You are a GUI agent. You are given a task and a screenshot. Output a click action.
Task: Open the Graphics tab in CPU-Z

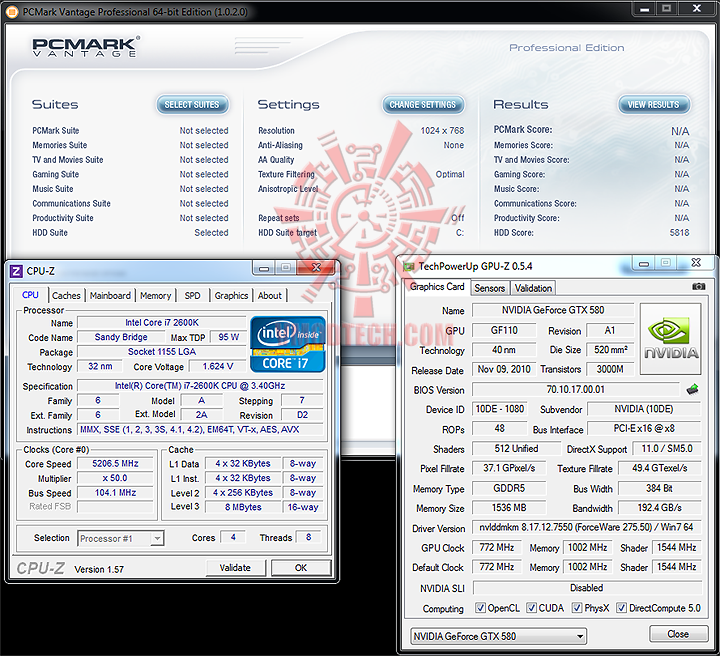click(x=231, y=296)
